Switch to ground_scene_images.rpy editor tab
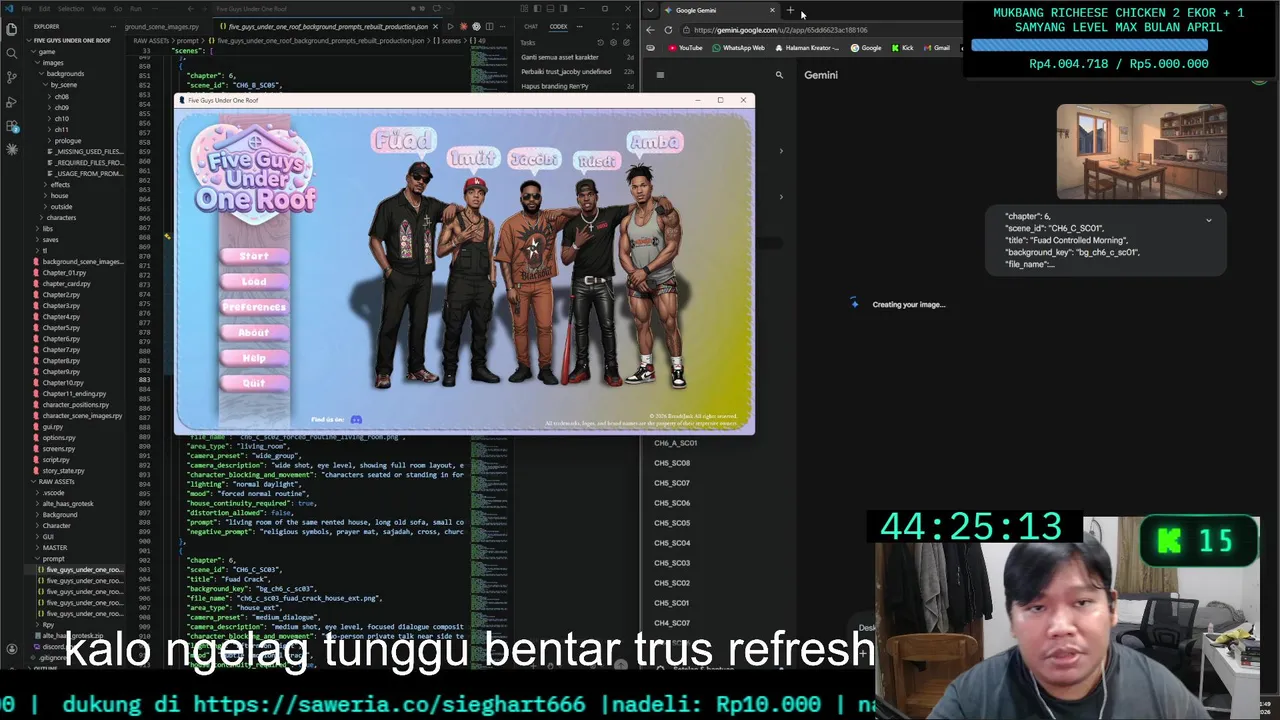 point(162,26)
